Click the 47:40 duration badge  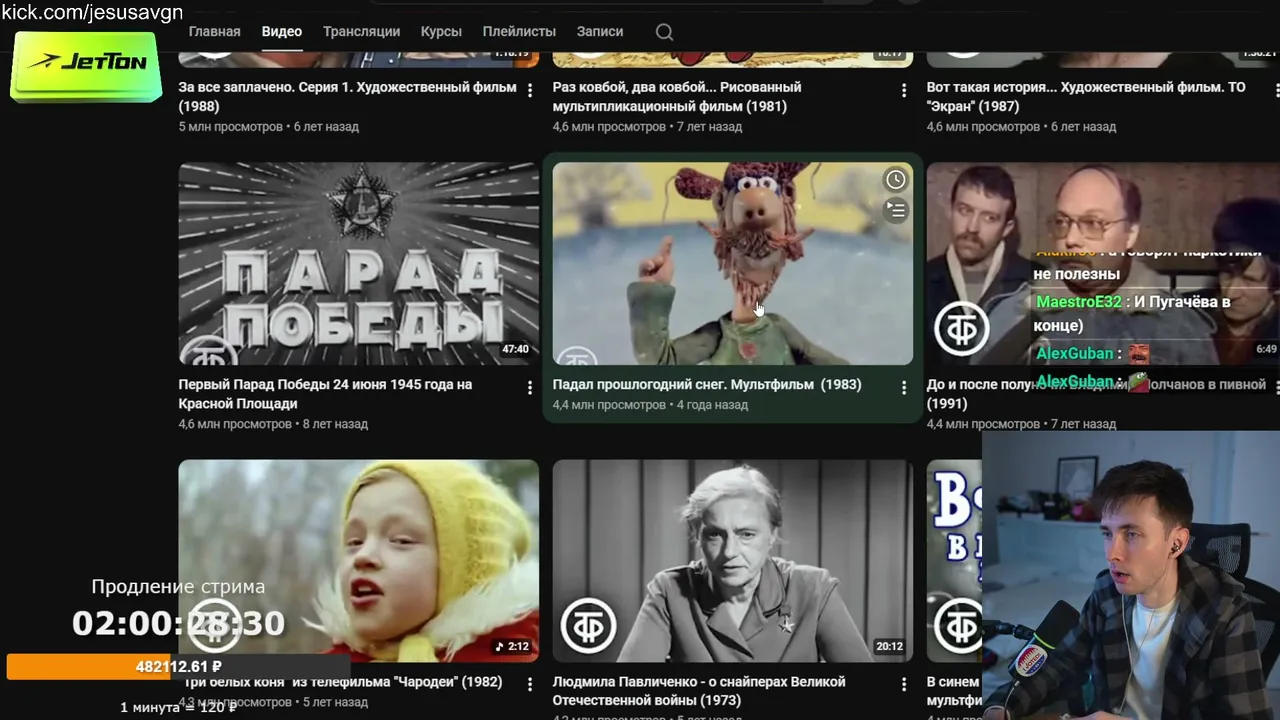point(515,349)
